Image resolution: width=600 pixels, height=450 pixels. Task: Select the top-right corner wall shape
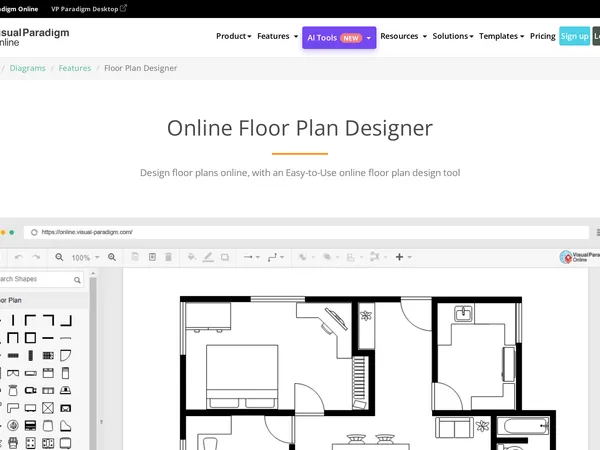(48, 320)
